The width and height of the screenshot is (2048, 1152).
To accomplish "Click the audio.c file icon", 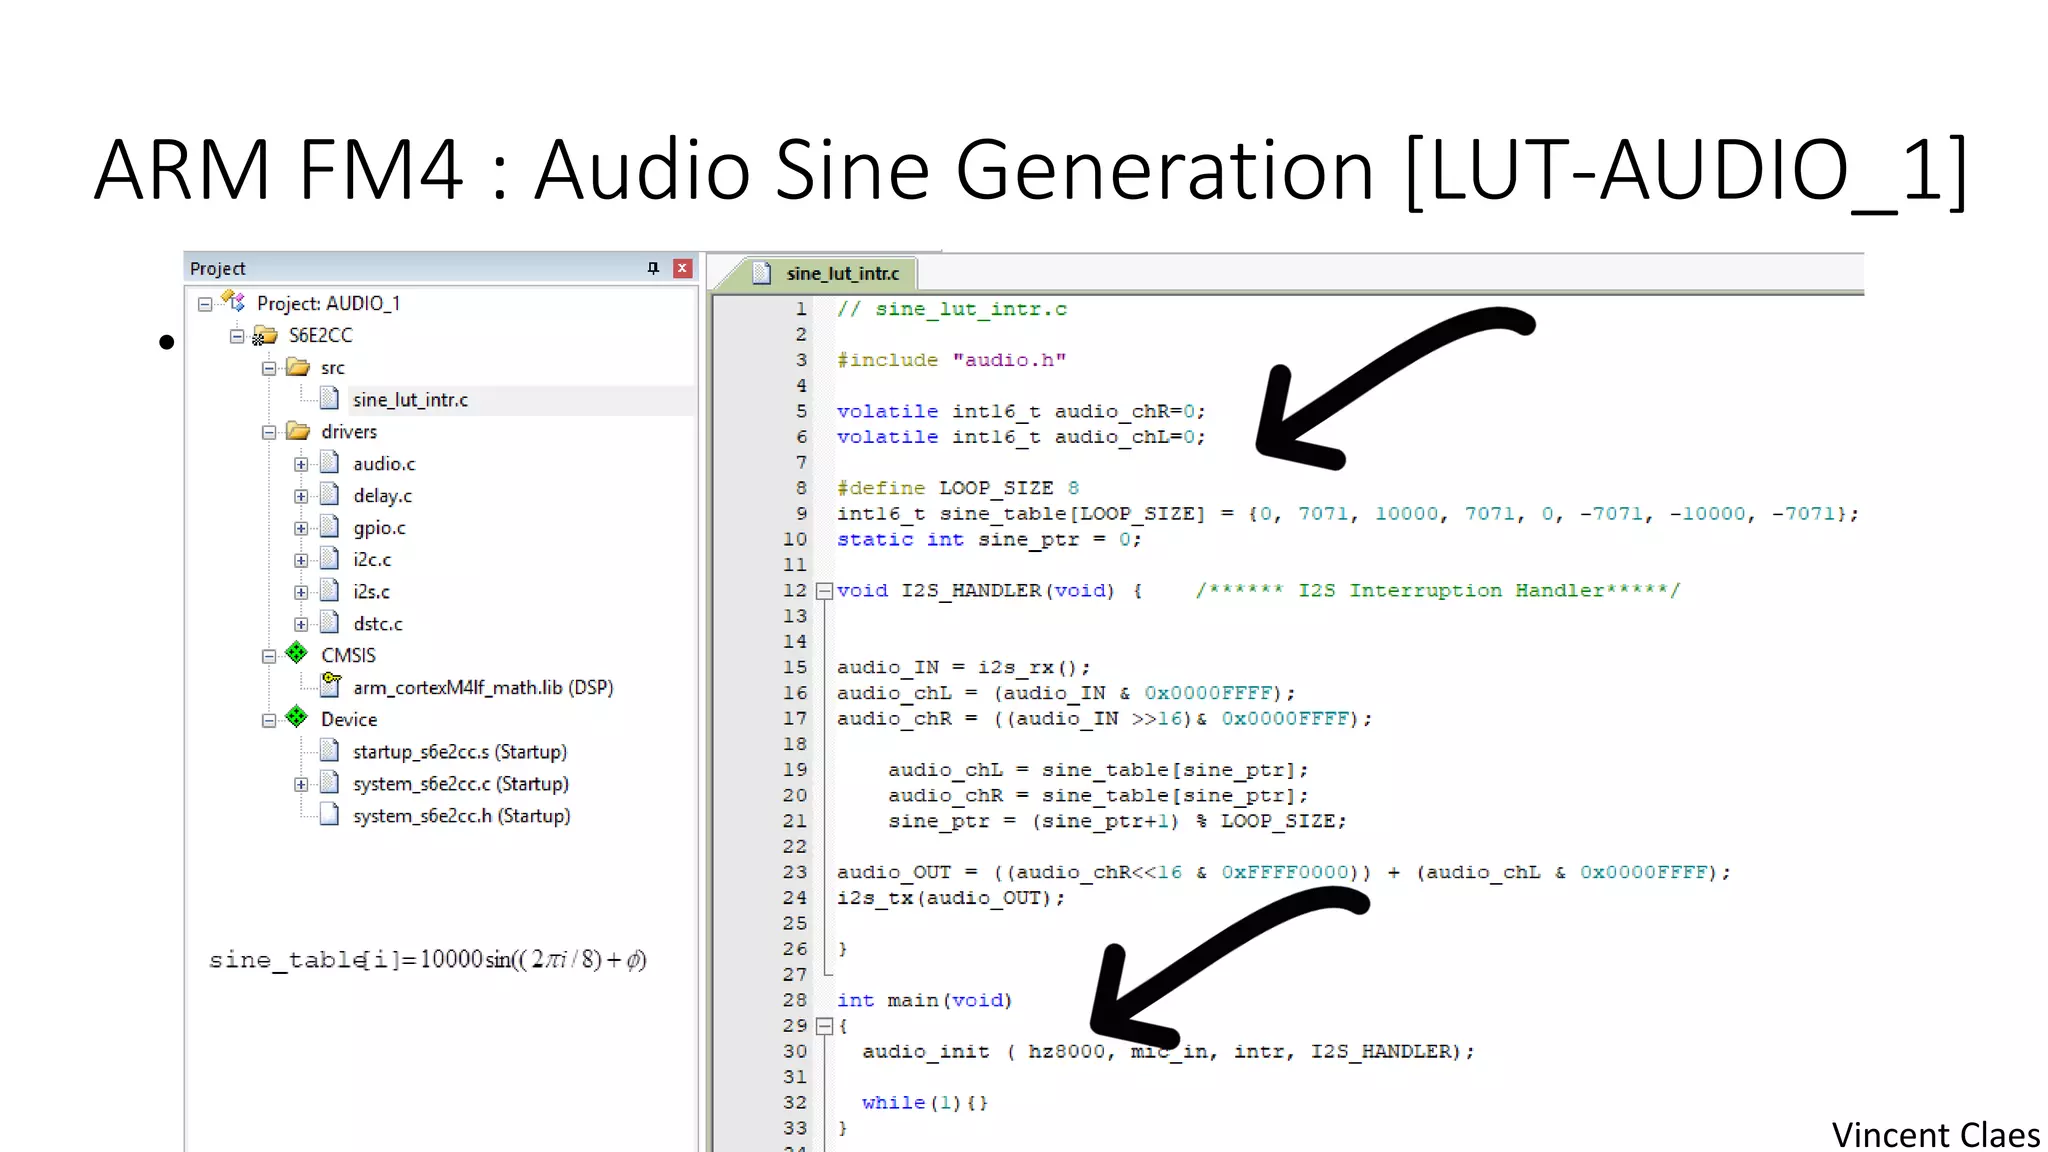I will (329, 462).
